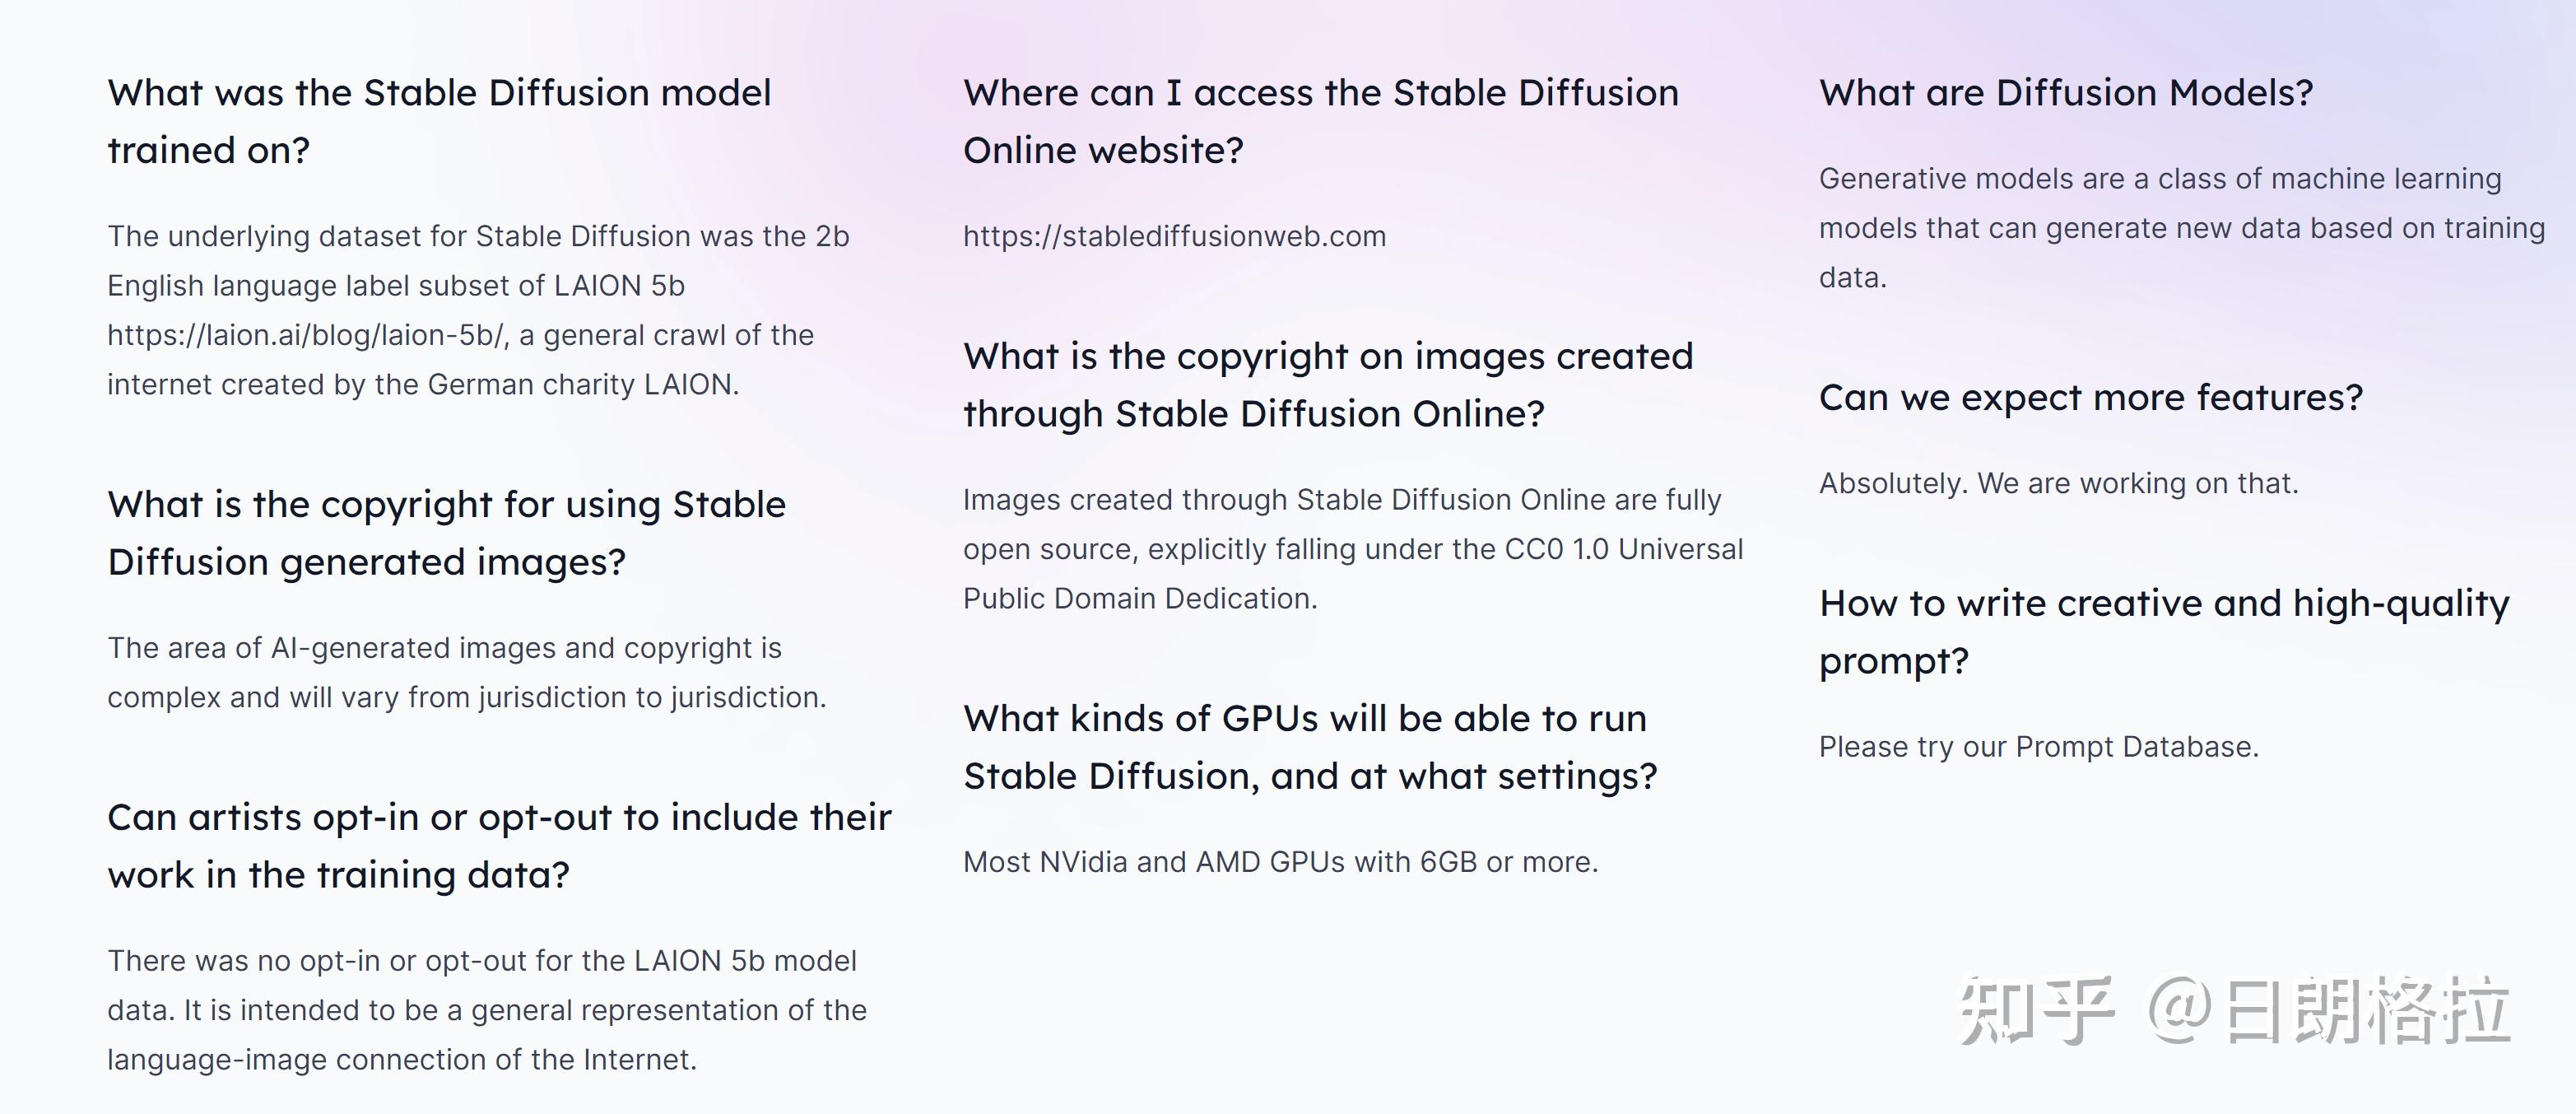Click the '@日朗格拉' watermark username
Image resolution: width=2576 pixels, height=1114 pixels.
pyautogui.click(x=2329, y=1010)
